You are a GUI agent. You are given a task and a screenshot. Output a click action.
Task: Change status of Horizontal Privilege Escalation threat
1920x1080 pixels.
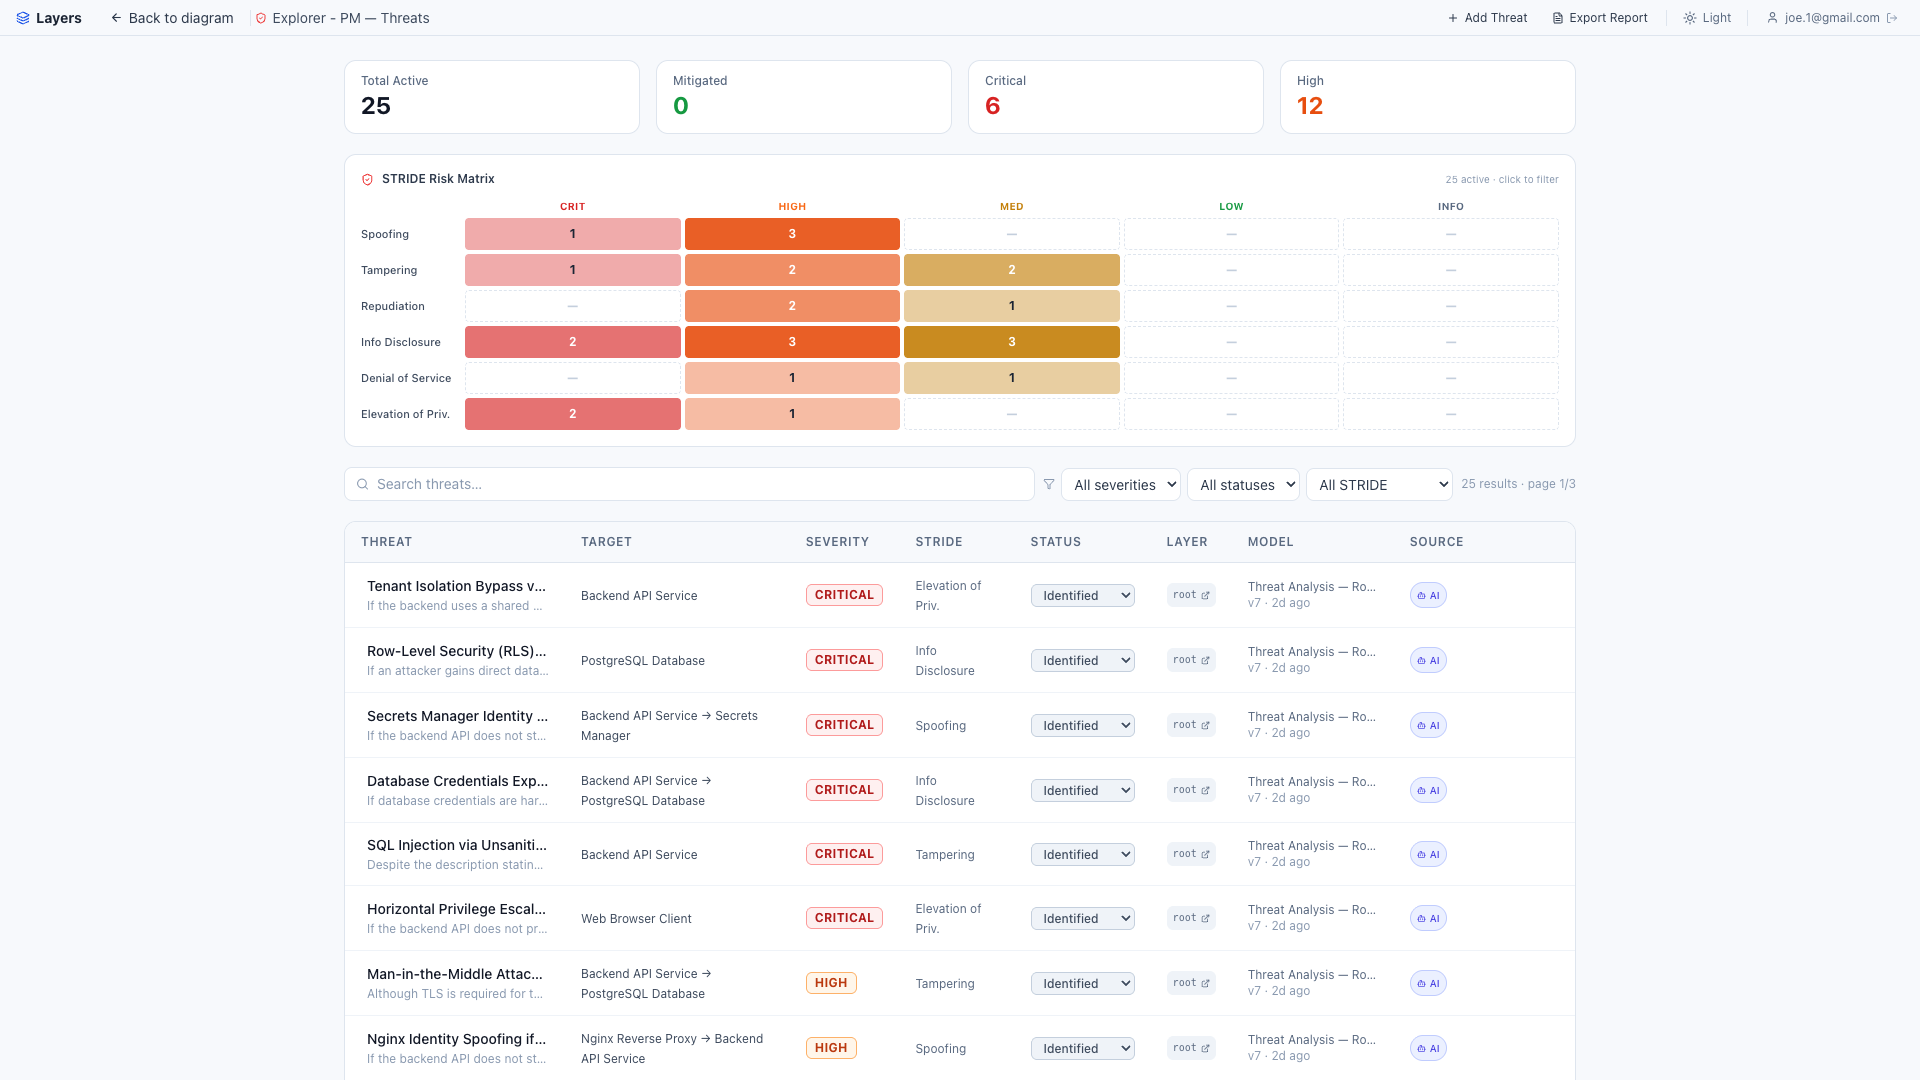[x=1083, y=918]
